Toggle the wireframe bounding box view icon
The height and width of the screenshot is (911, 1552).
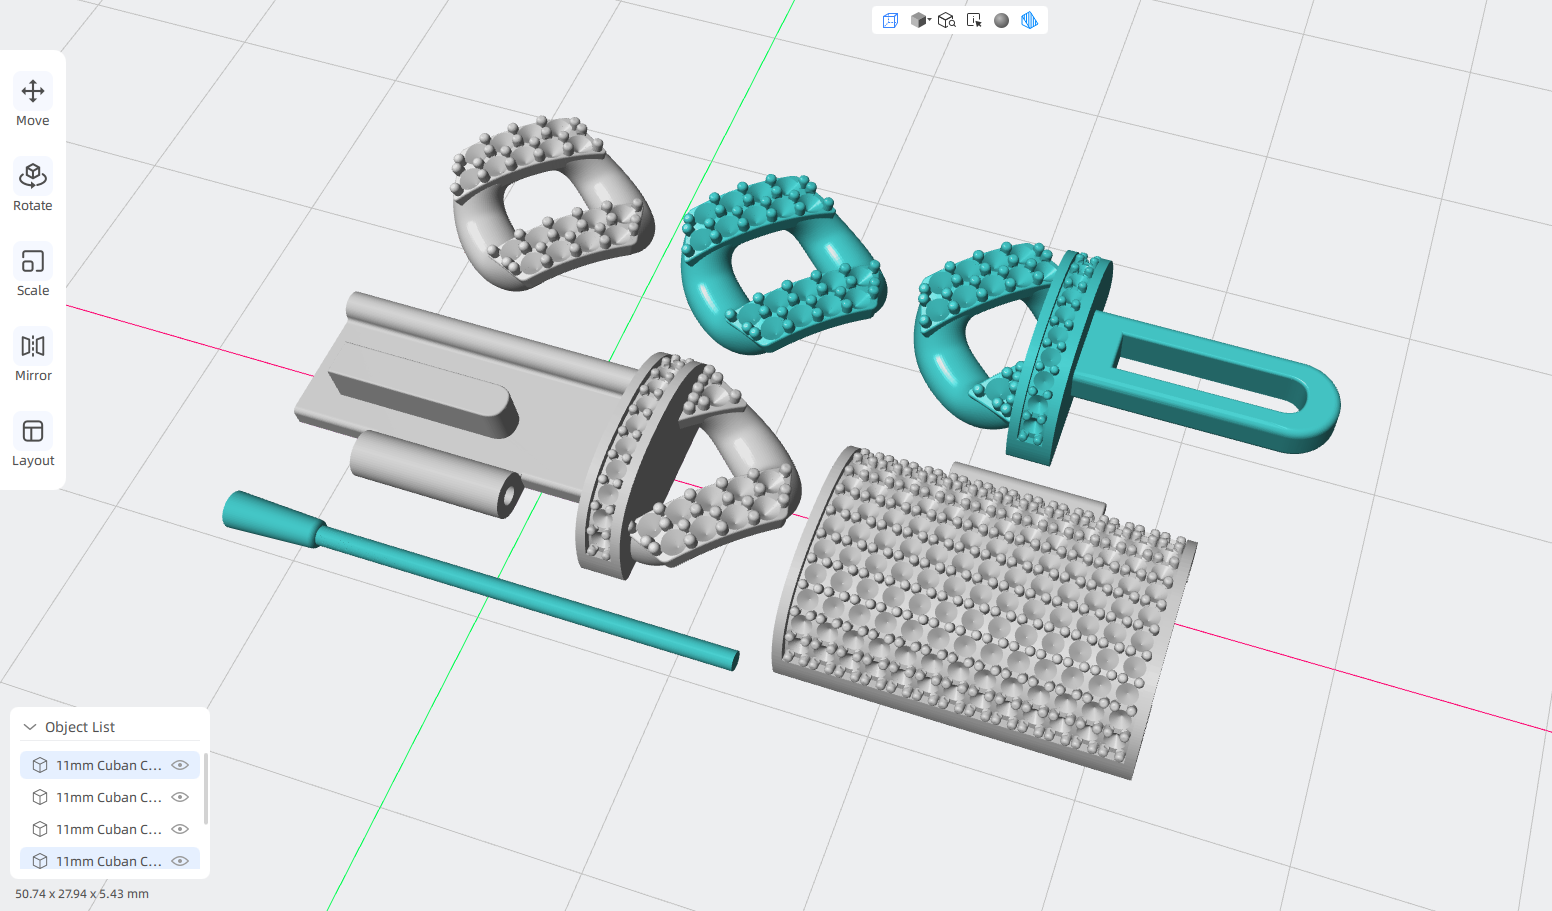[890, 20]
